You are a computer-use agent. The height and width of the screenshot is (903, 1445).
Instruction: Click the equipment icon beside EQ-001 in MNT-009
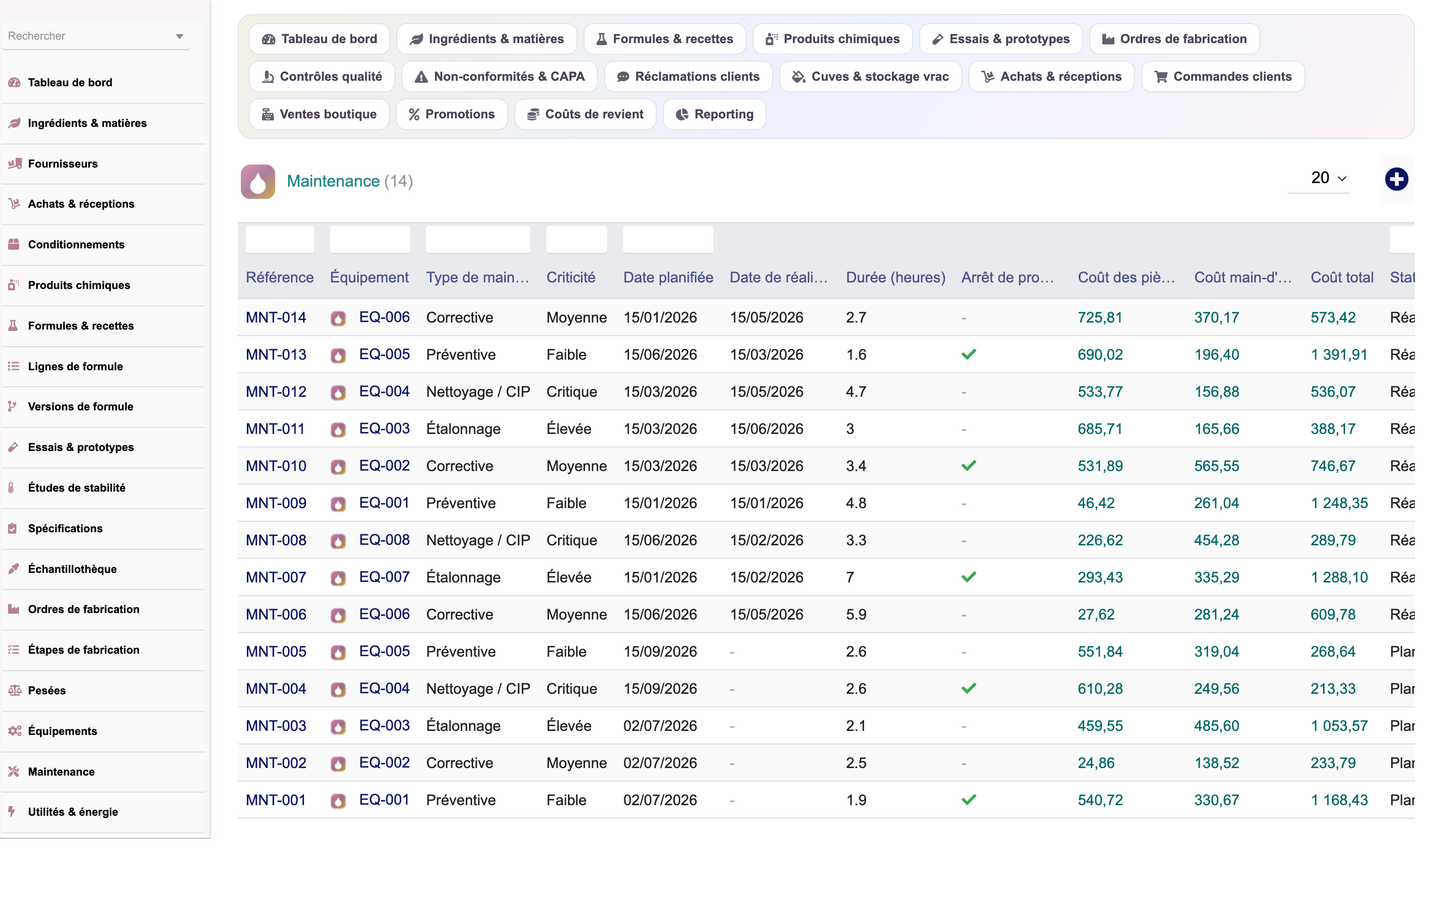(x=339, y=504)
